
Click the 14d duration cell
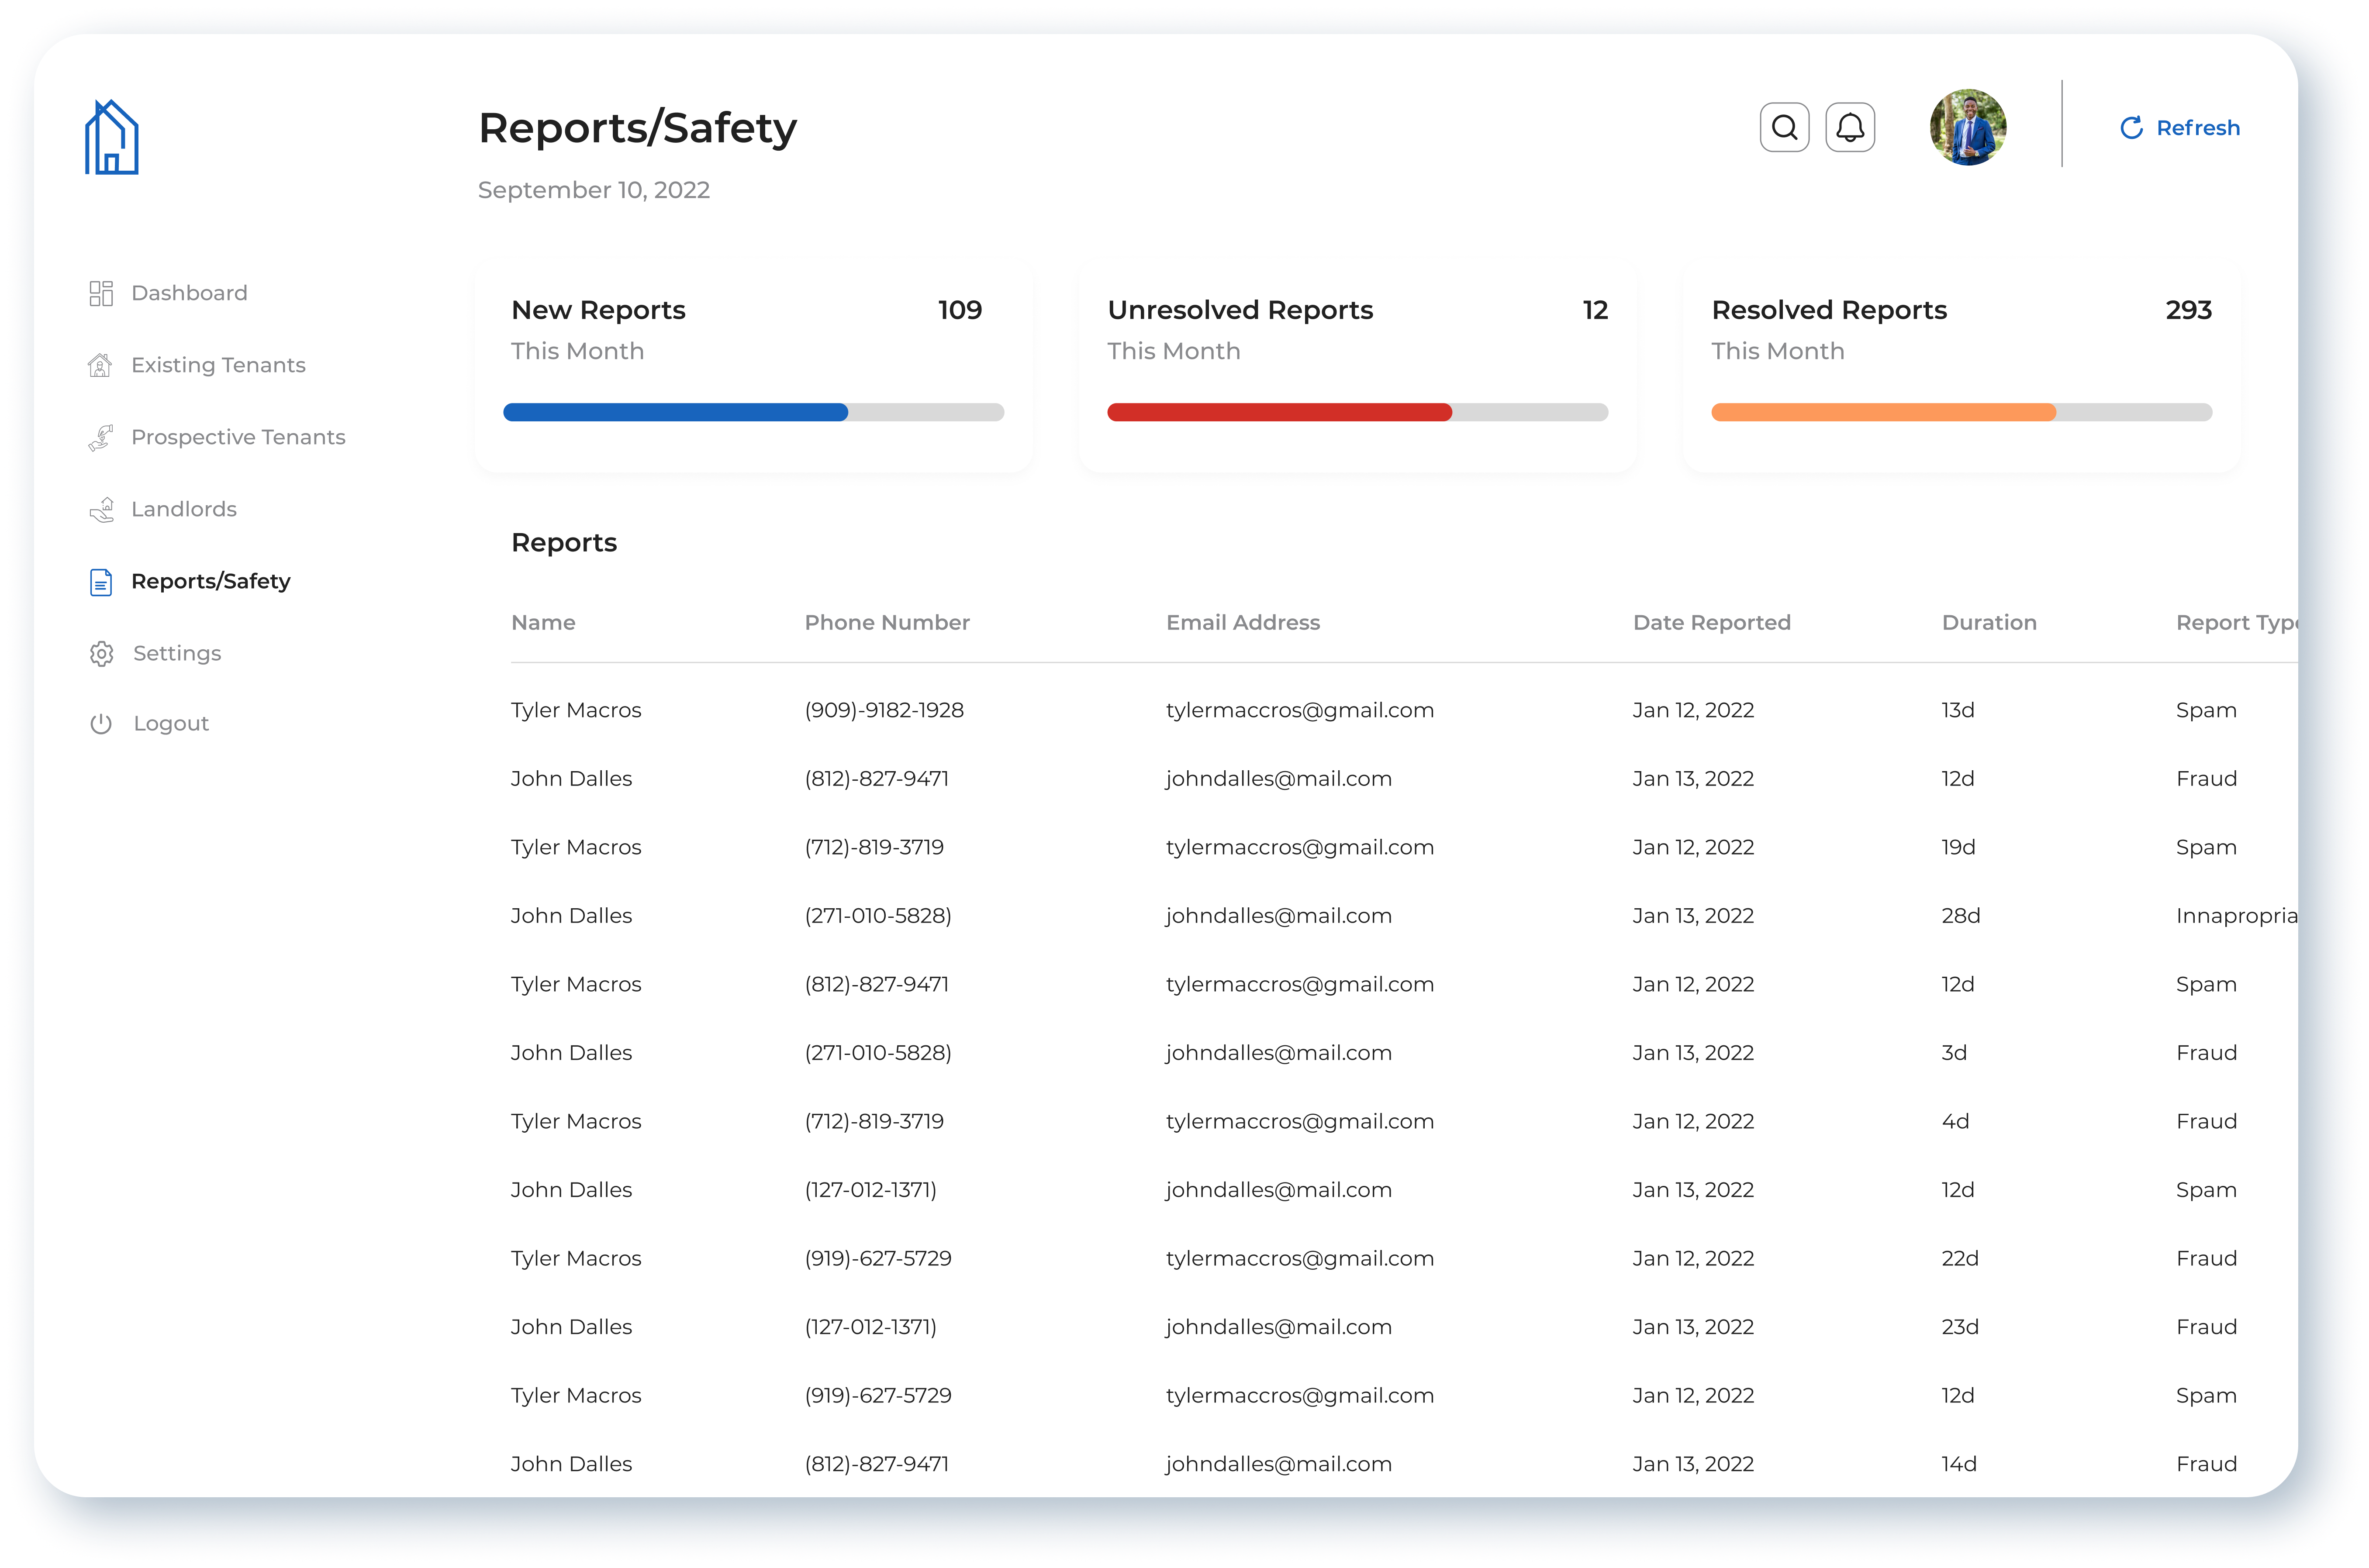click(1959, 1464)
